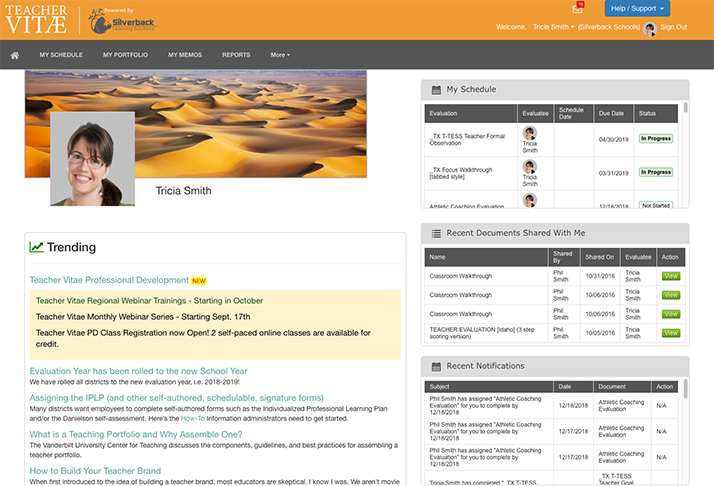Viewport: 714px width, 486px height.
Task: Open Teacher Vitae Professional Development link
Action: [109, 280]
